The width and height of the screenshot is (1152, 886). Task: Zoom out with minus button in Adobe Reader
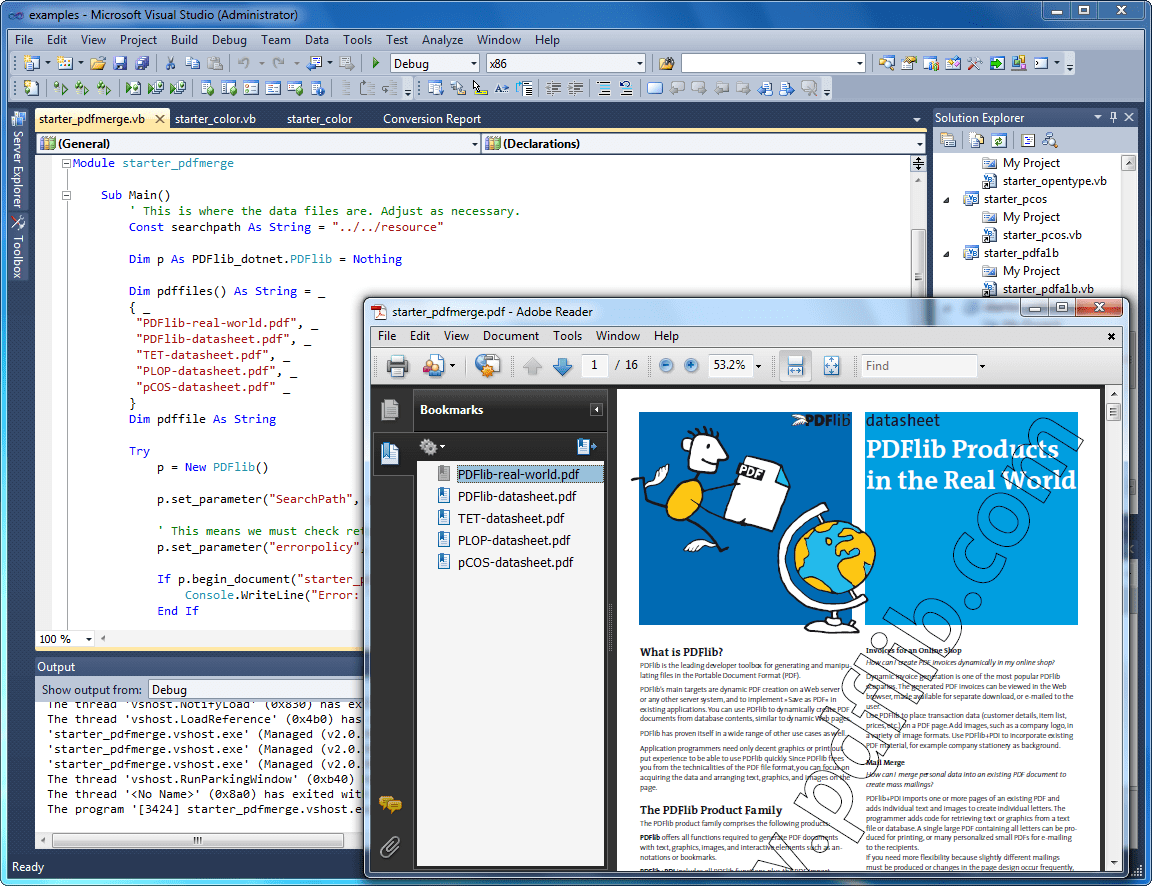[x=666, y=365]
